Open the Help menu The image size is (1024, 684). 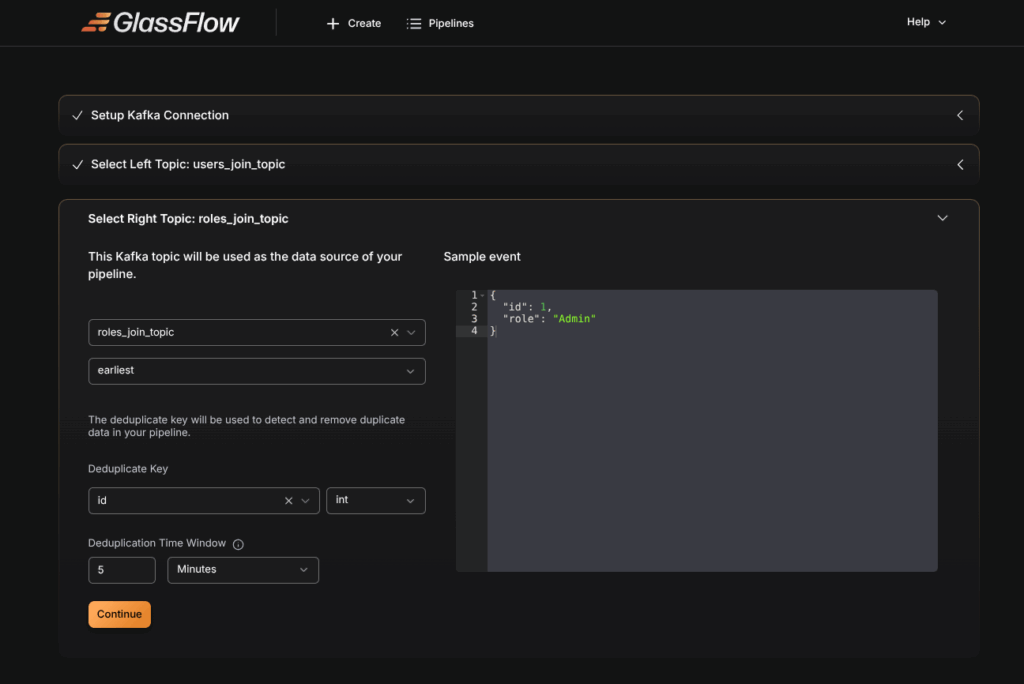click(x=925, y=22)
